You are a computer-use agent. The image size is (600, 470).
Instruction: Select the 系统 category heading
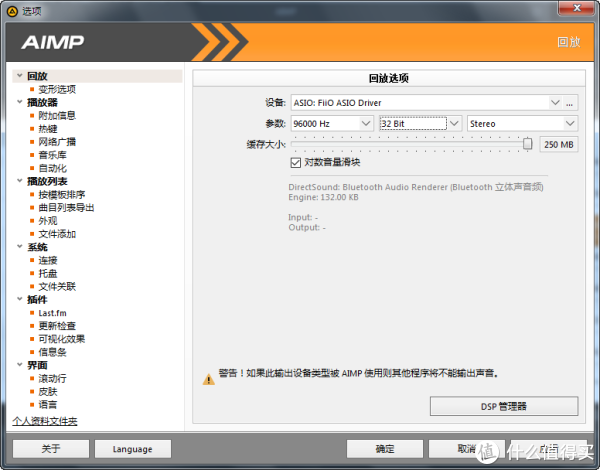point(37,247)
